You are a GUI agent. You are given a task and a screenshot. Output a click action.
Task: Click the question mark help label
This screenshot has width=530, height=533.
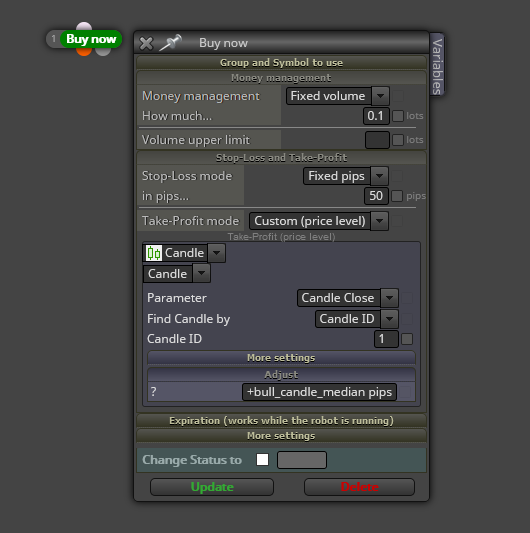click(154, 392)
